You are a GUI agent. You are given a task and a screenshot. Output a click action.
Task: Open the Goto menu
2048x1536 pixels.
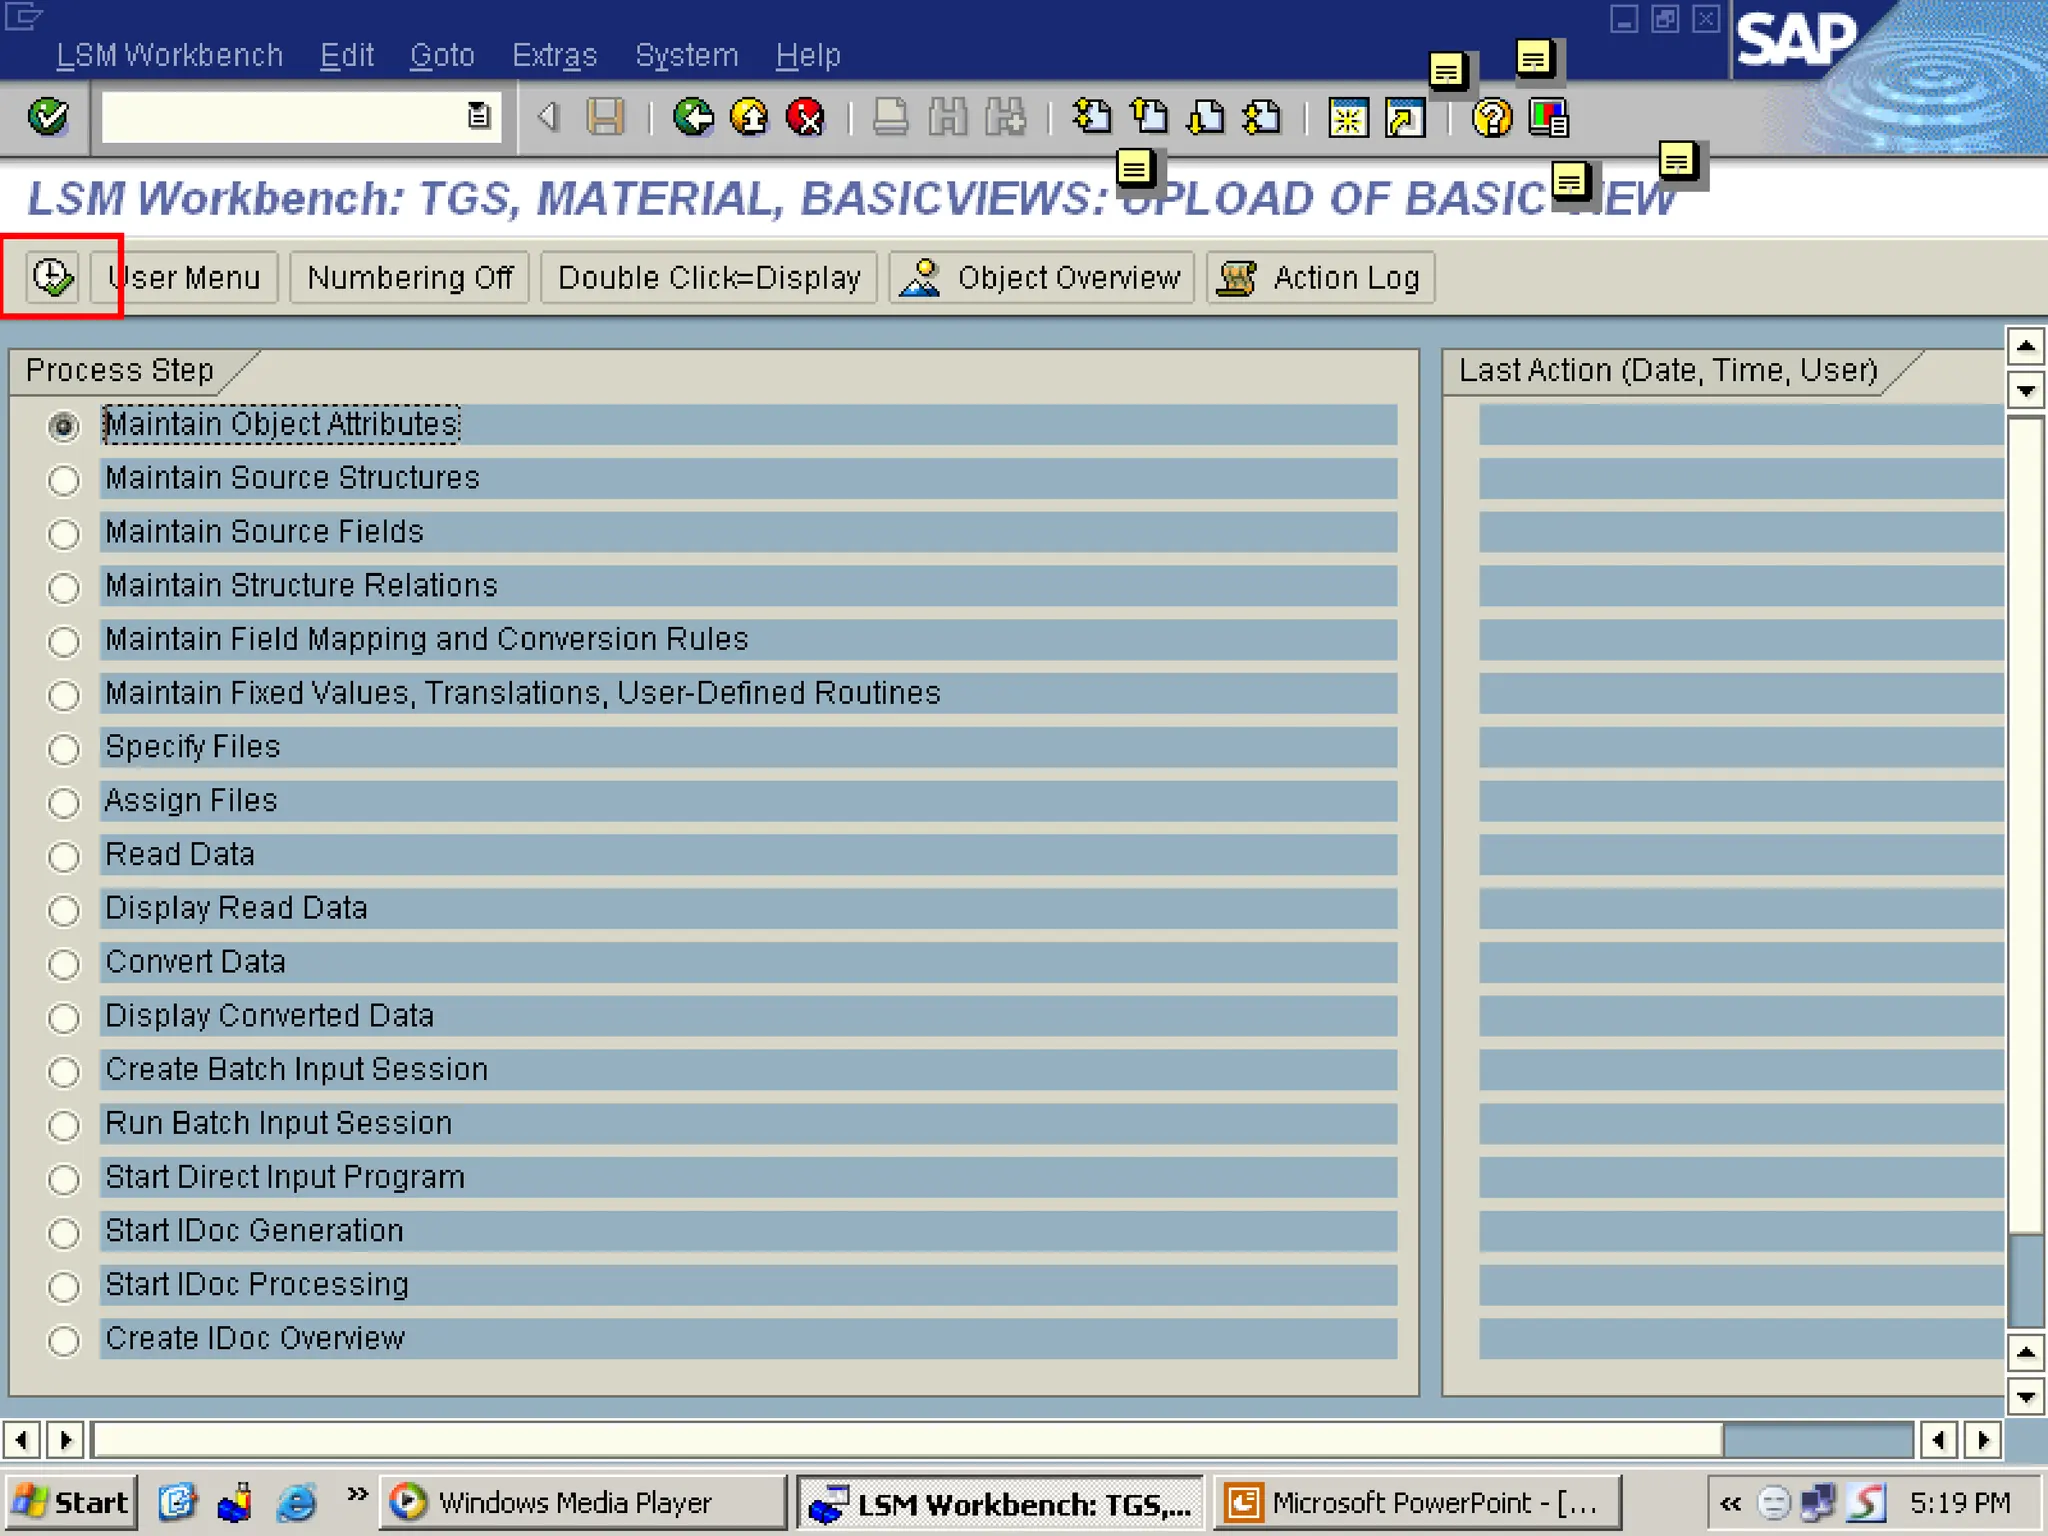pyautogui.click(x=442, y=55)
